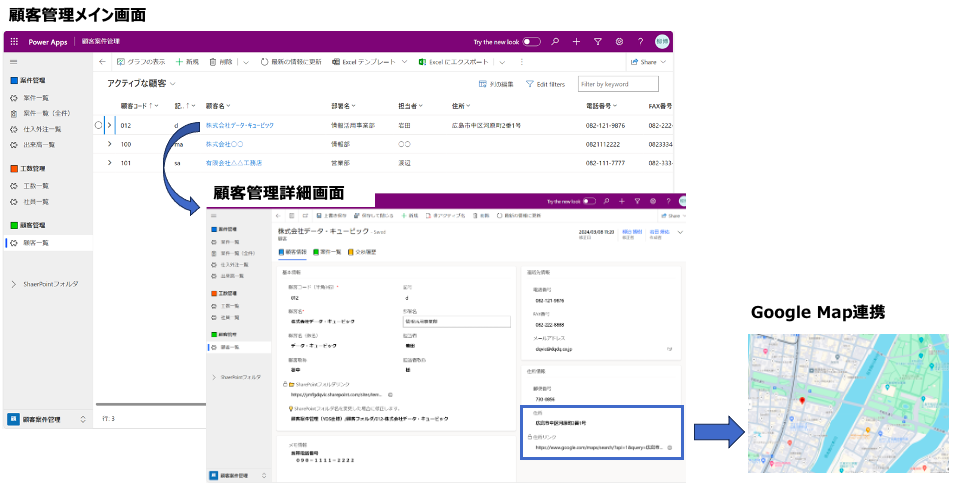
Task: Sort by the 顧客名 column header
Action: (218, 106)
